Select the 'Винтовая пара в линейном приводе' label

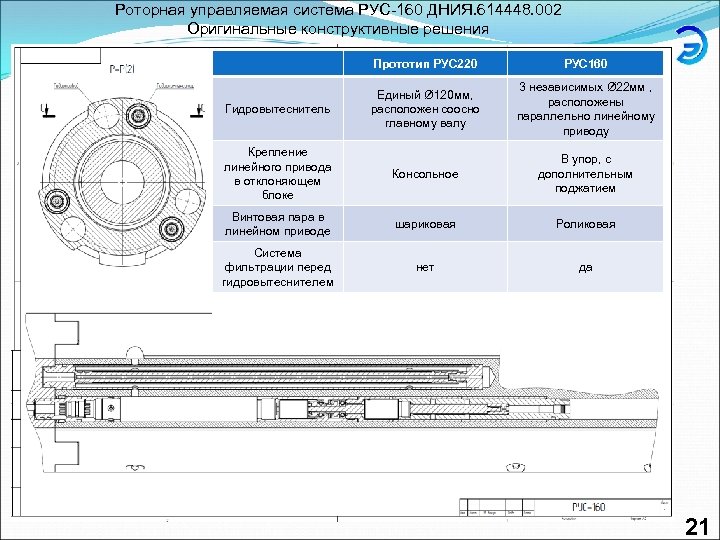point(278,224)
